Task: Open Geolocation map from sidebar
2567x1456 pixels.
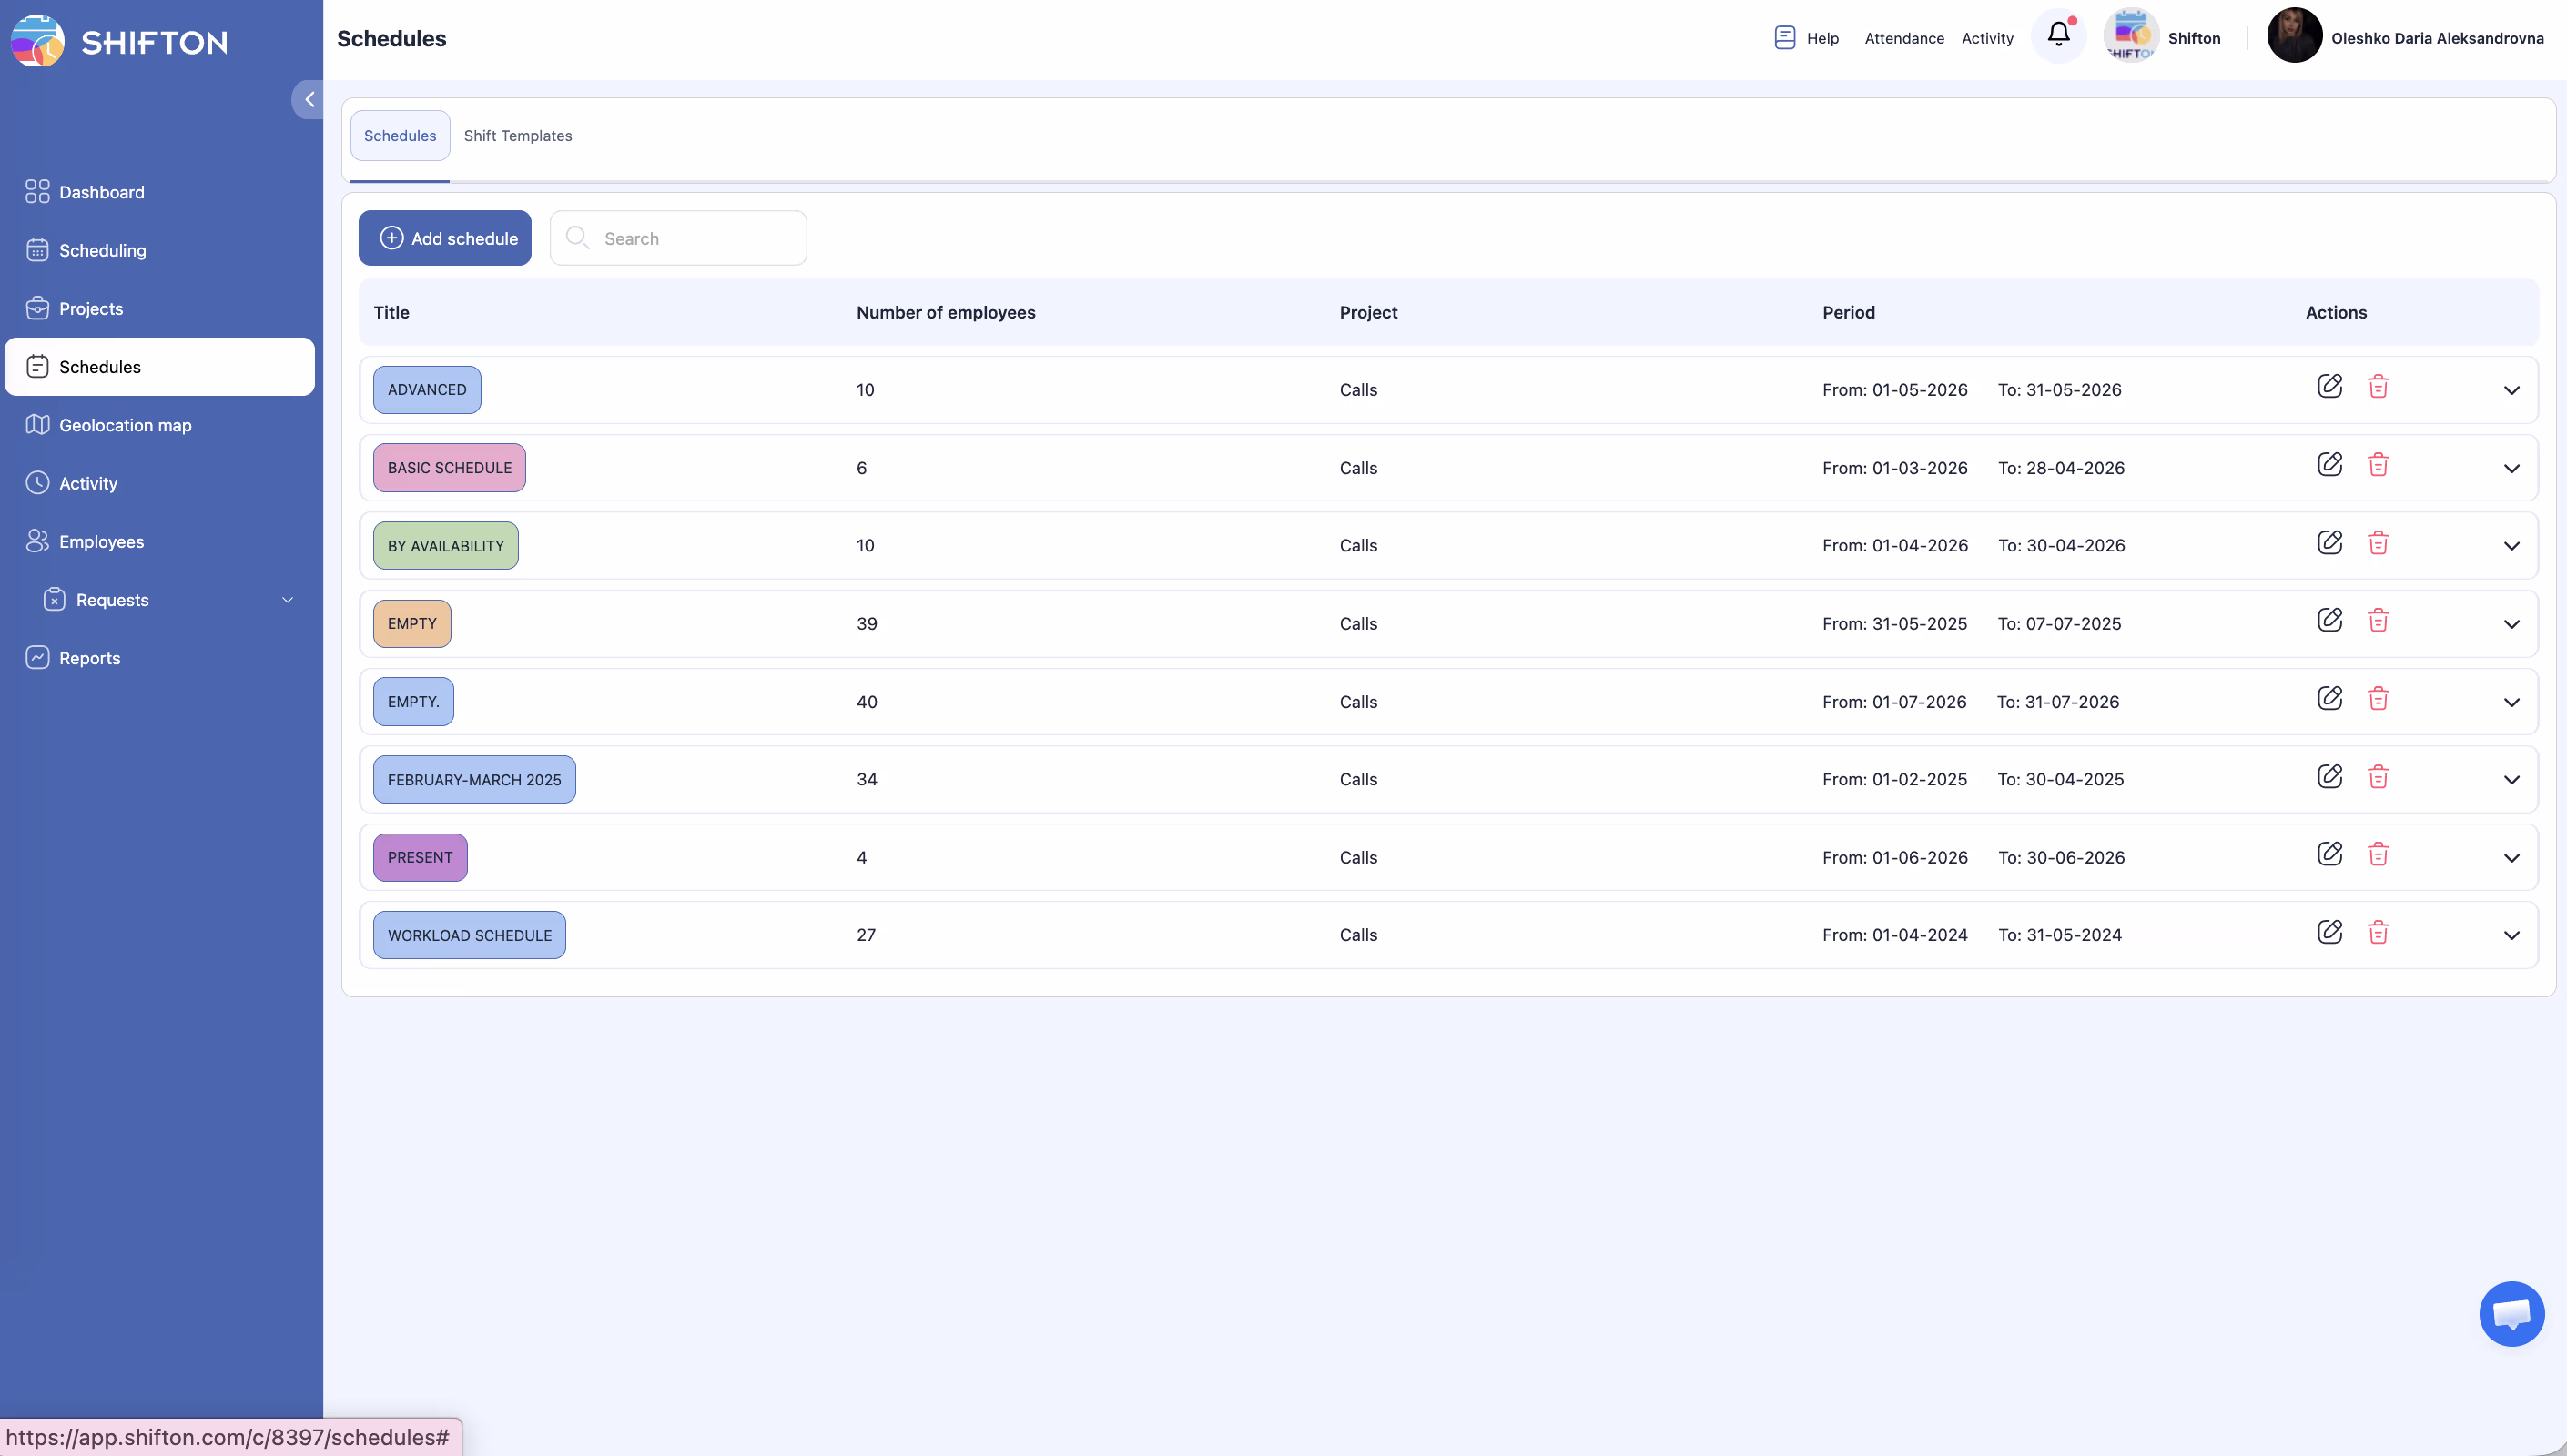Action: [x=125, y=425]
